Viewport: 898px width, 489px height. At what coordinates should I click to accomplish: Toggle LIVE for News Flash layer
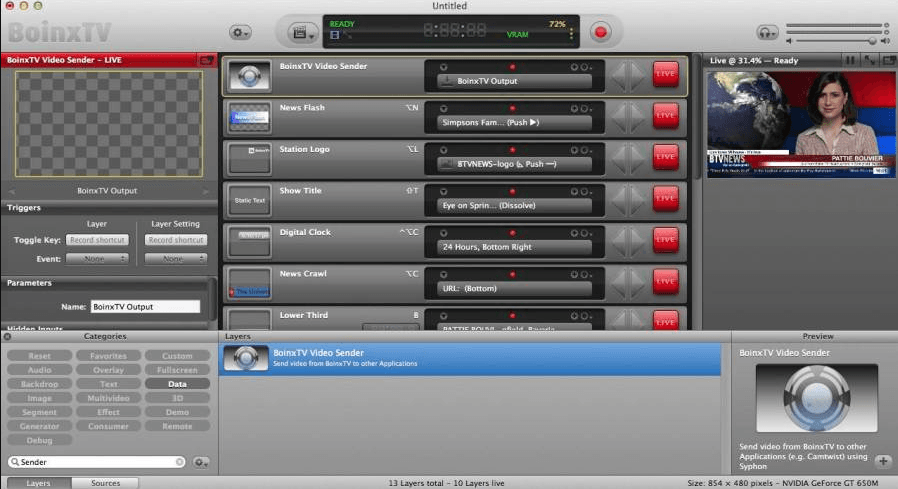pyautogui.click(x=665, y=115)
